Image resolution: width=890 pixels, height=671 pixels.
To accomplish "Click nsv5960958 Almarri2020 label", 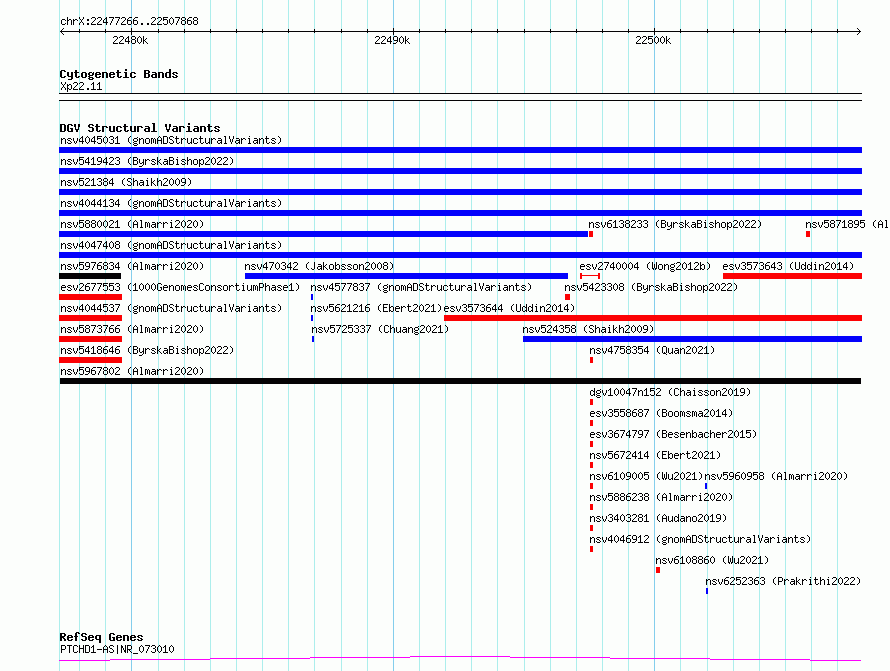I will pos(776,476).
